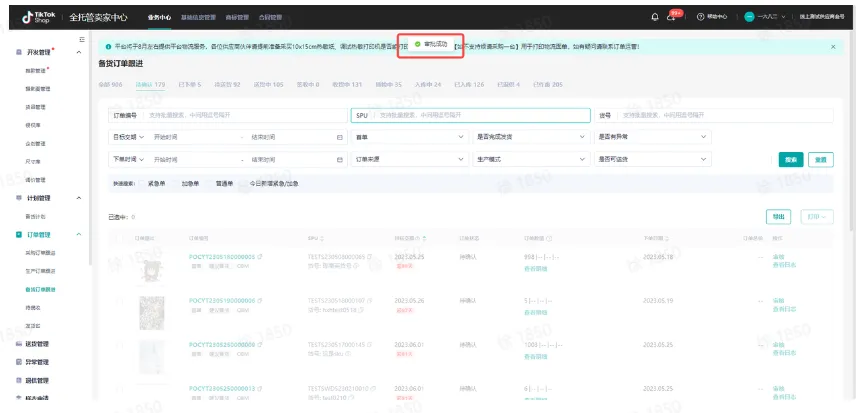Copy SPU TESTS230517000145
This screenshot has height=413, width=857.
[370, 345]
